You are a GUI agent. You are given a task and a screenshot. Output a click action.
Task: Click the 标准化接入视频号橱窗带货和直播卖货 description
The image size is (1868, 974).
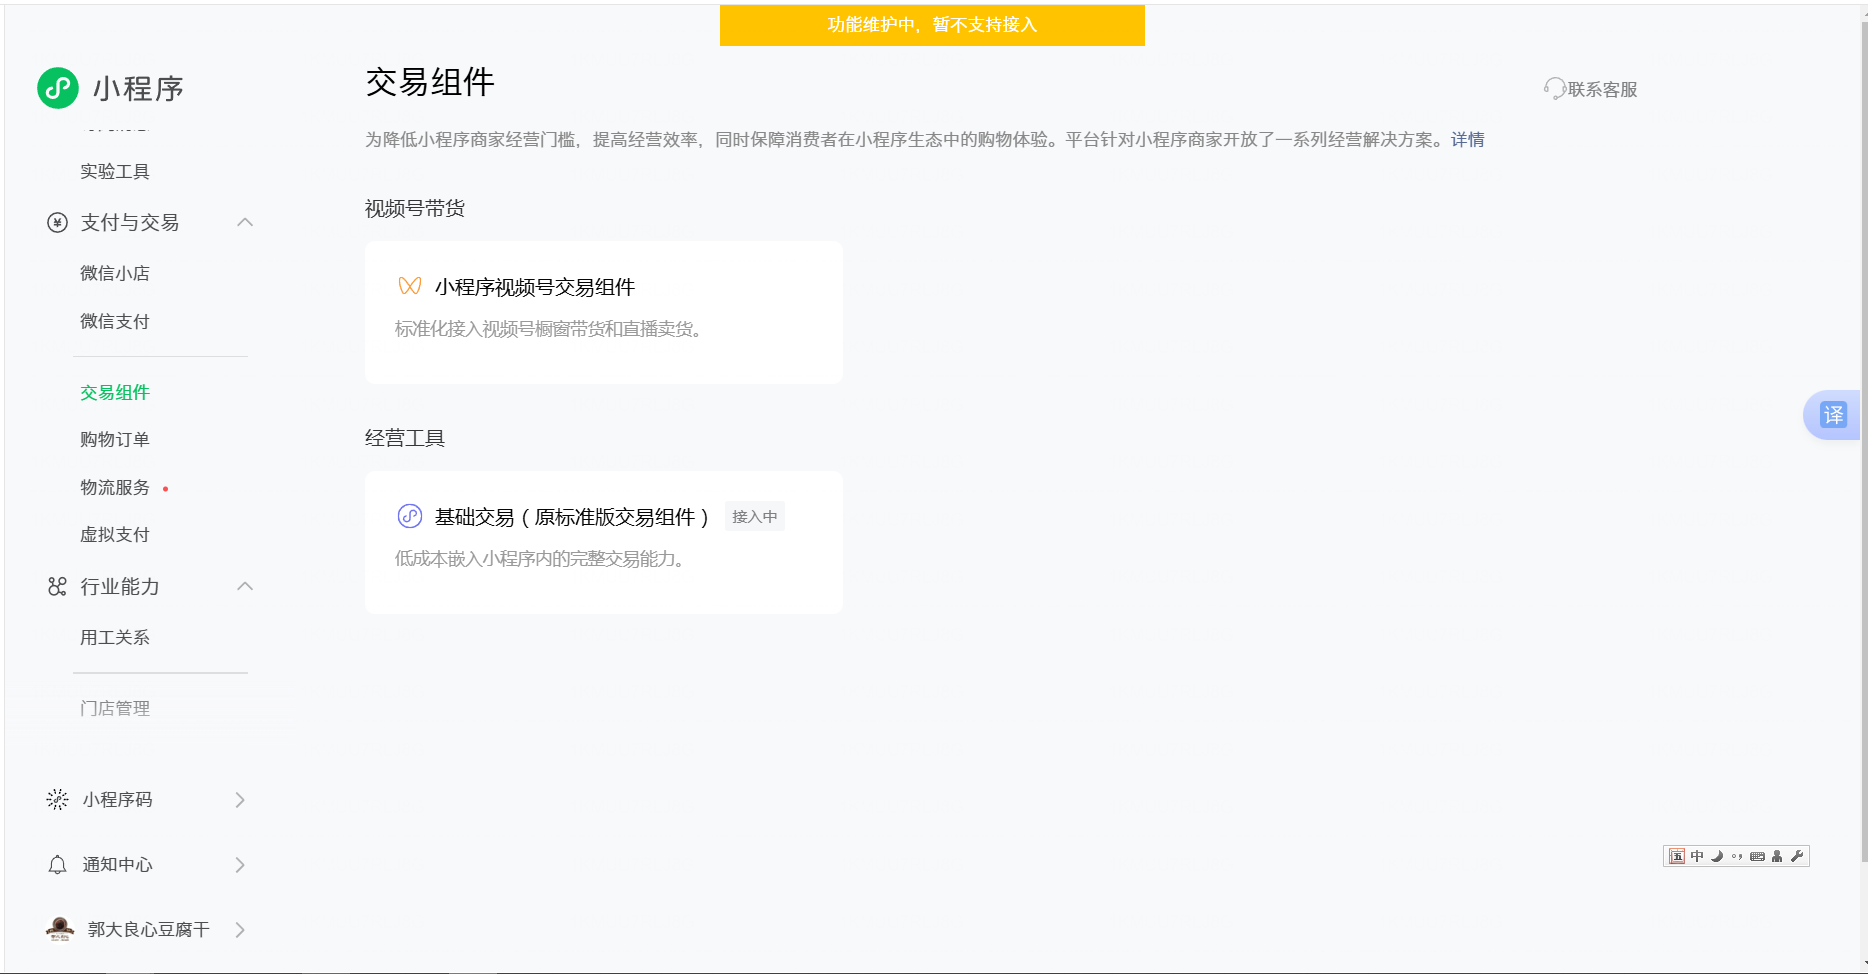point(549,329)
